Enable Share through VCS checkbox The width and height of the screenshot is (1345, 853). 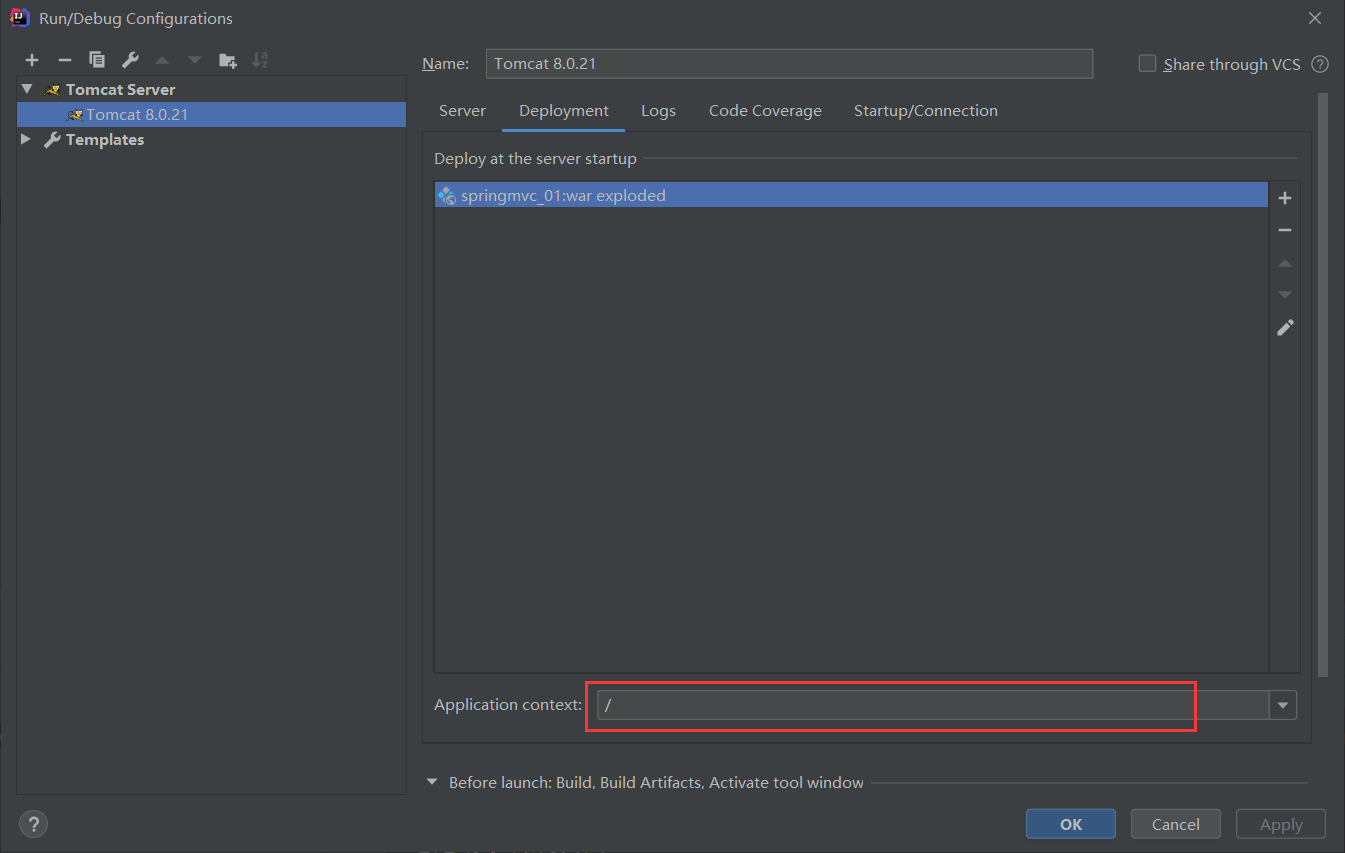[1147, 64]
